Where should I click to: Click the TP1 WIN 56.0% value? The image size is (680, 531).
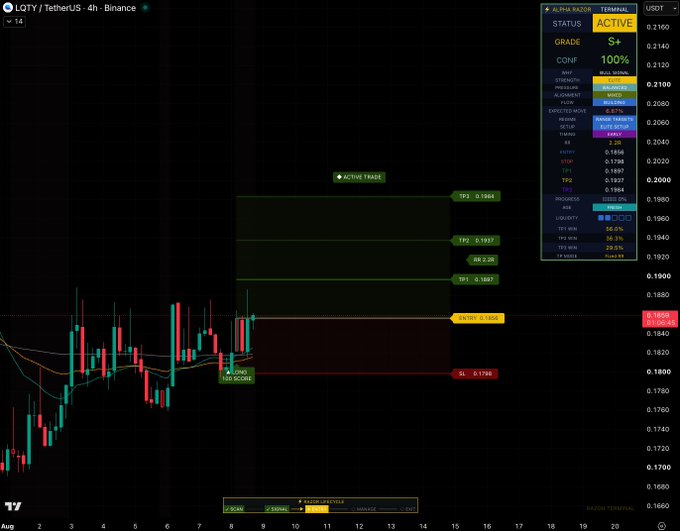(x=615, y=229)
